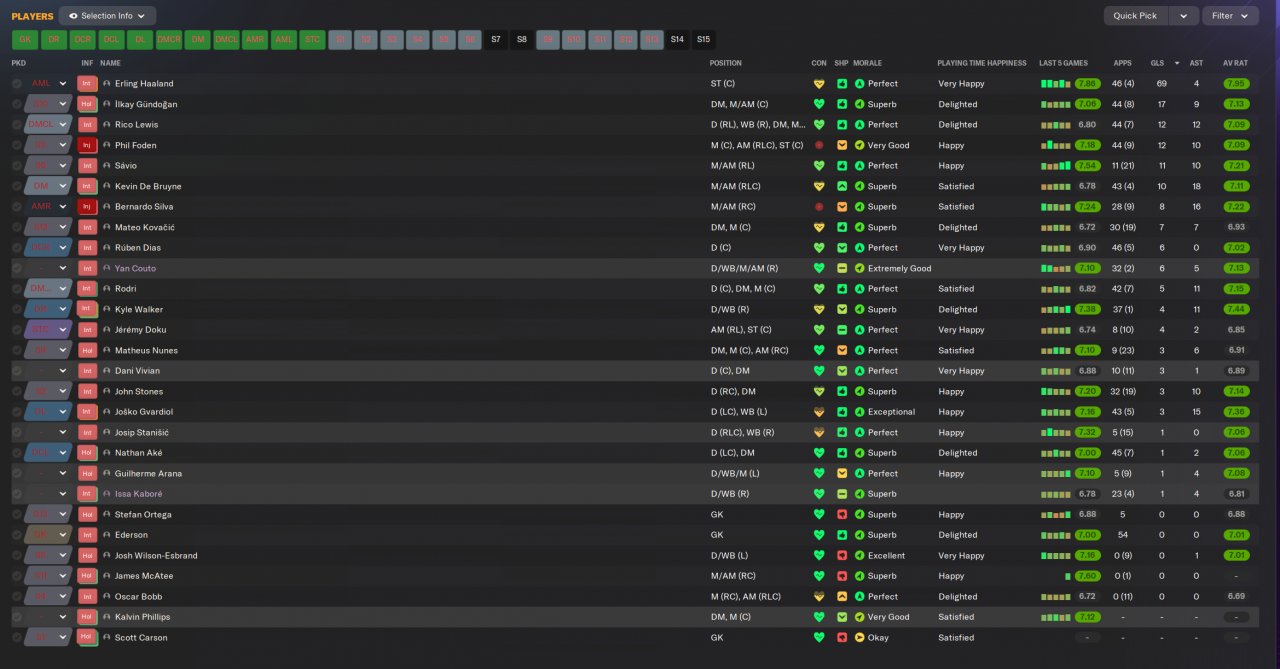The image size is (1280, 669).
Task: Click Stefan Ortega's red match sharpness icon
Action: [x=842, y=514]
